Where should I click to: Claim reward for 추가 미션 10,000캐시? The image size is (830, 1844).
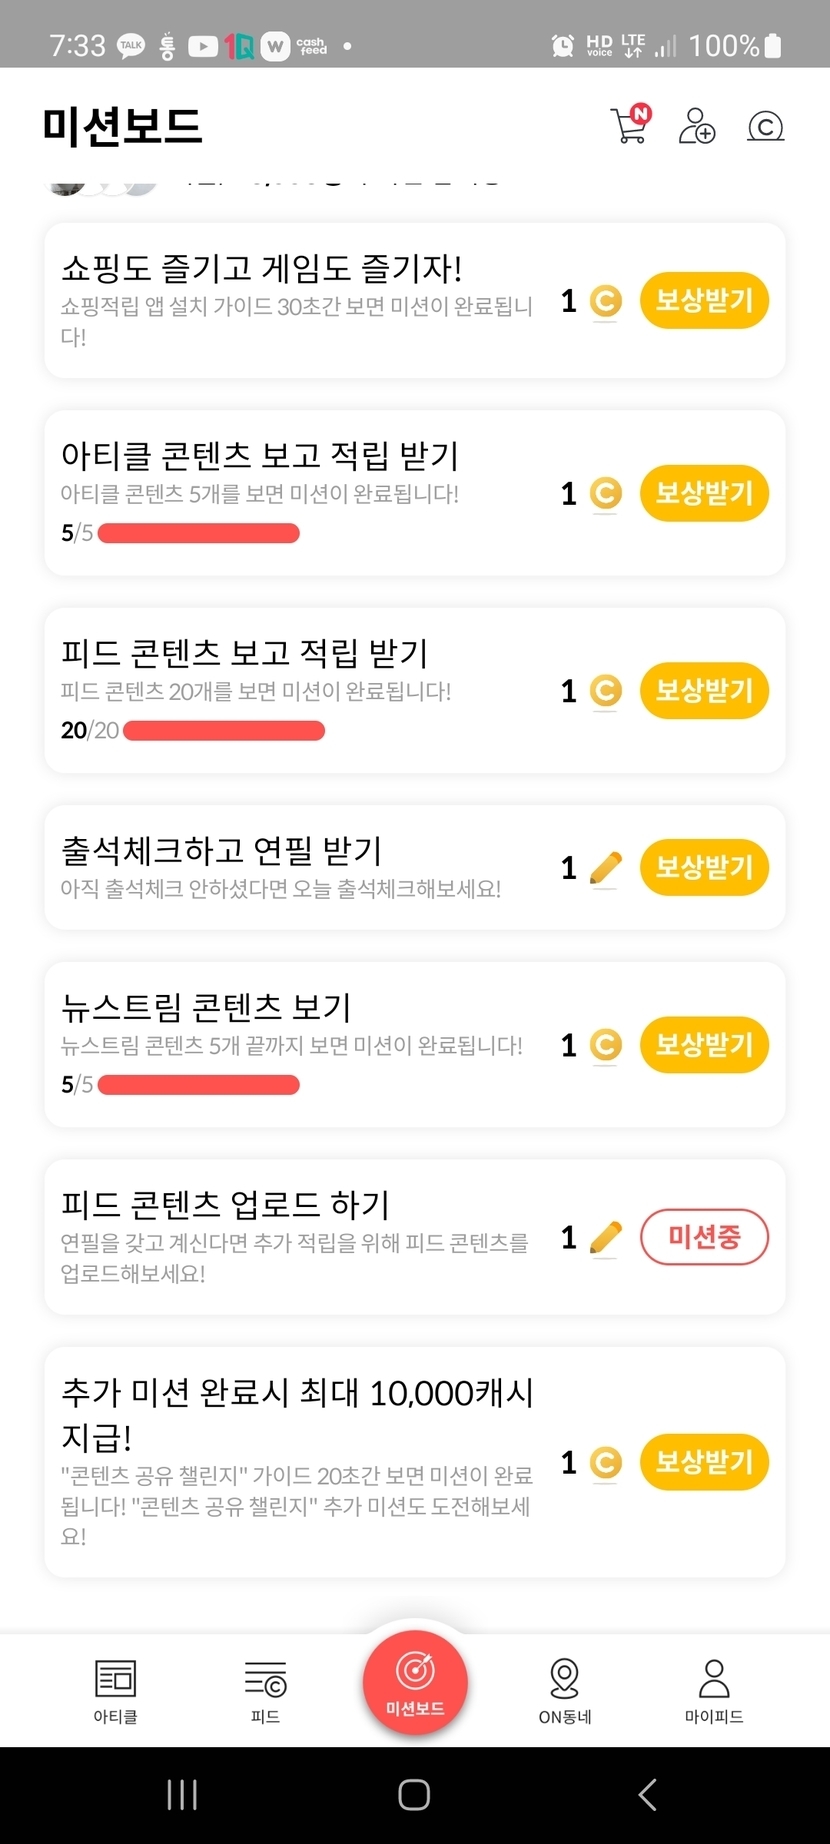coord(704,1462)
